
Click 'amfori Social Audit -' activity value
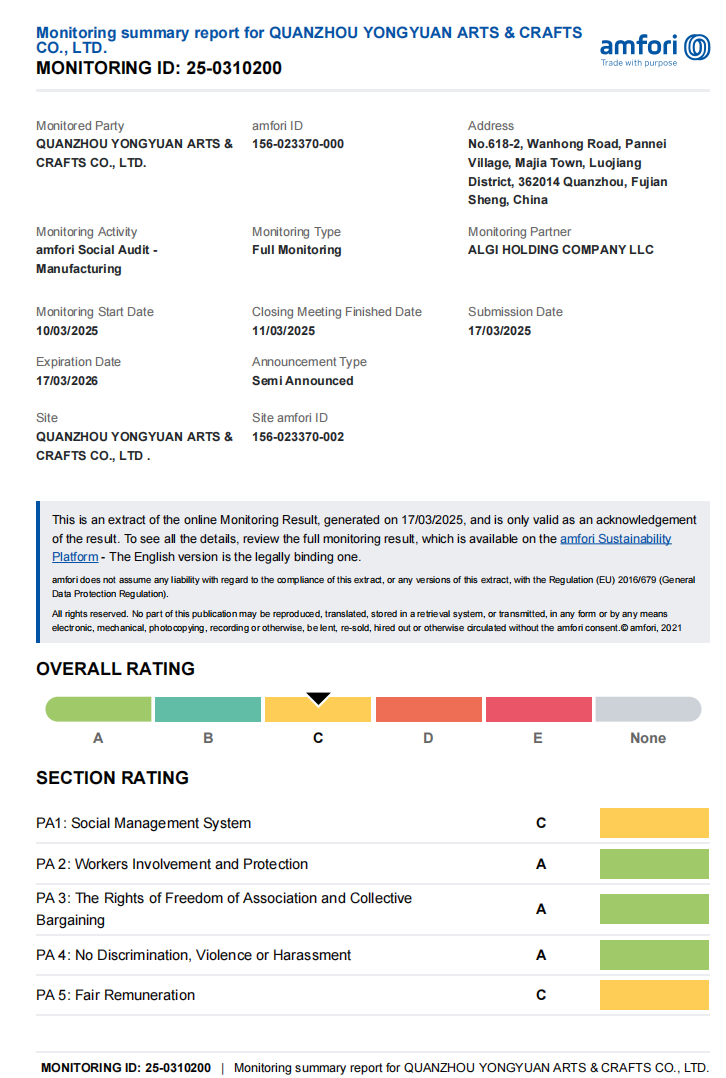click(x=97, y=250)
